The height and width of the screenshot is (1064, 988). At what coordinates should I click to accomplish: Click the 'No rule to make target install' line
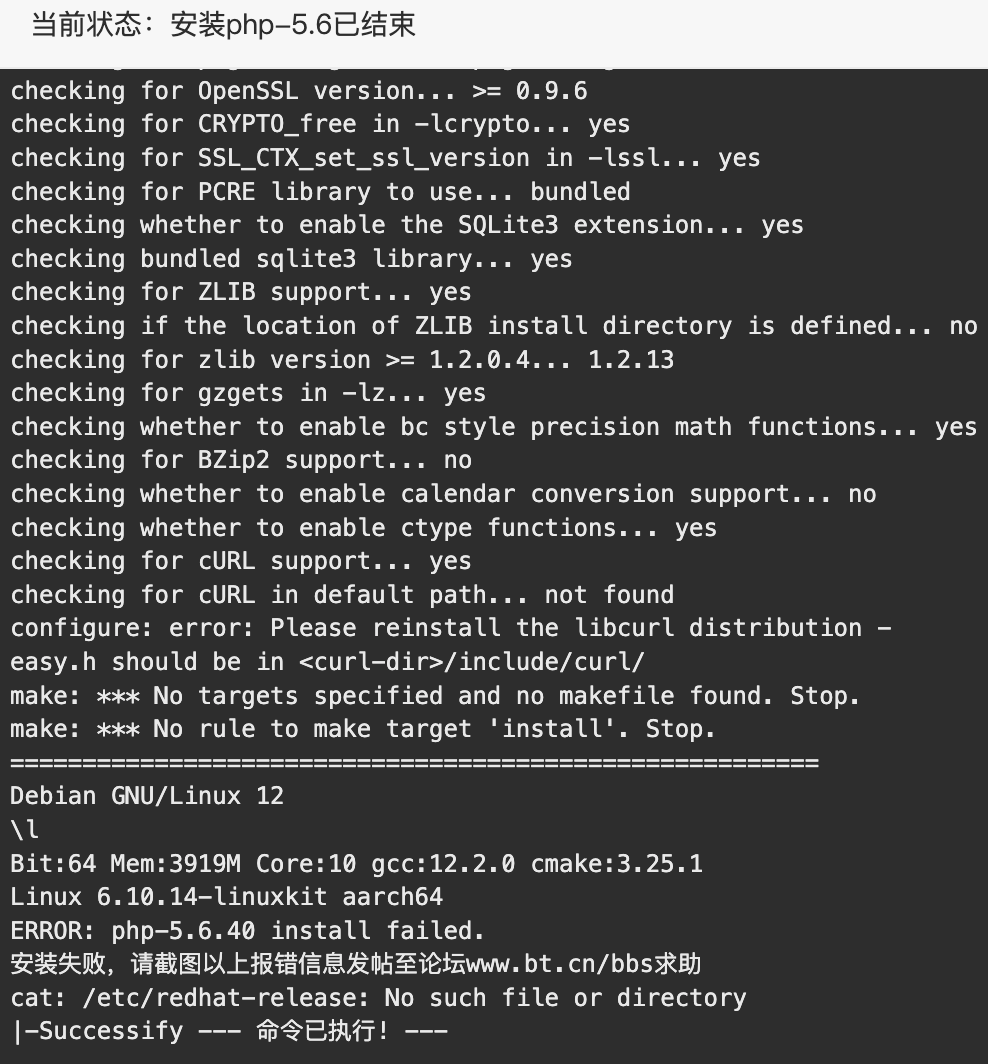(x=363, y=729)
